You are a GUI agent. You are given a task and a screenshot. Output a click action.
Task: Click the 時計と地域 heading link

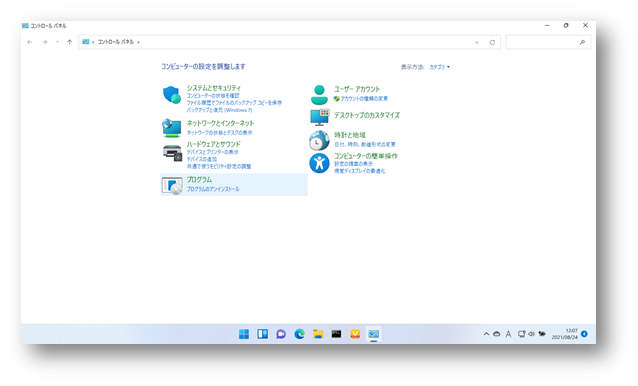click(x=350, y=135)
